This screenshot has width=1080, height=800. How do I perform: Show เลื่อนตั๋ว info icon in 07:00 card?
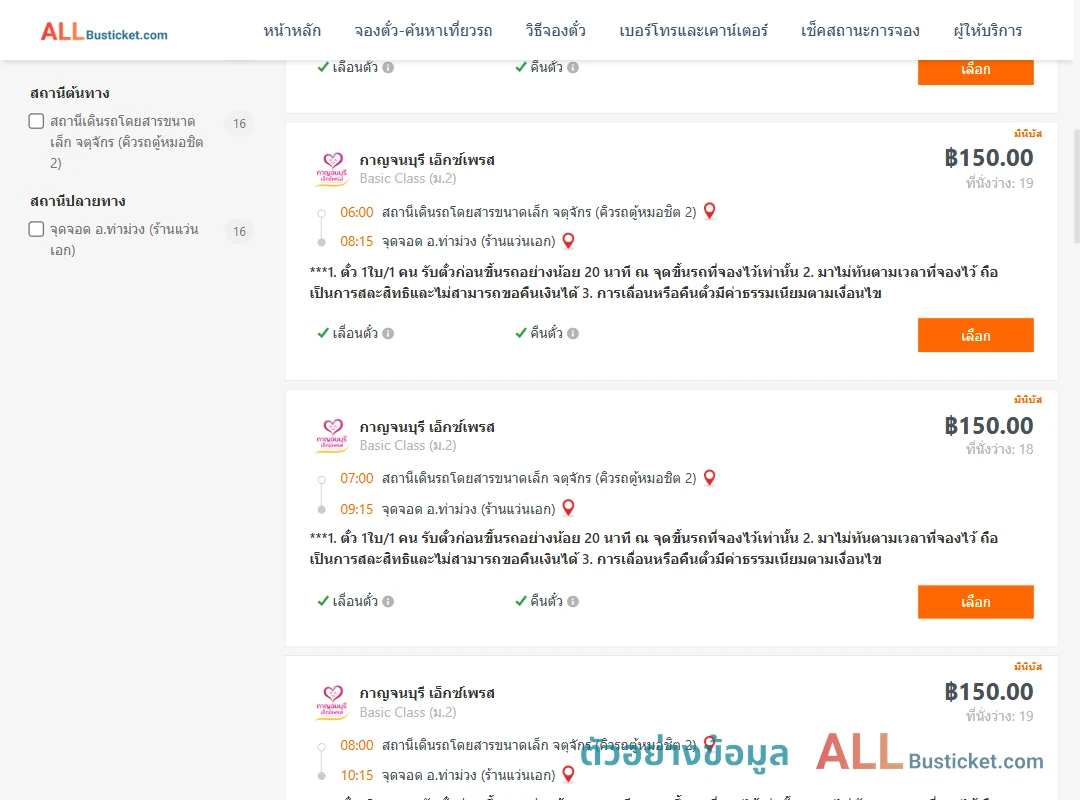pyautogui.click(x=388, y=602)
